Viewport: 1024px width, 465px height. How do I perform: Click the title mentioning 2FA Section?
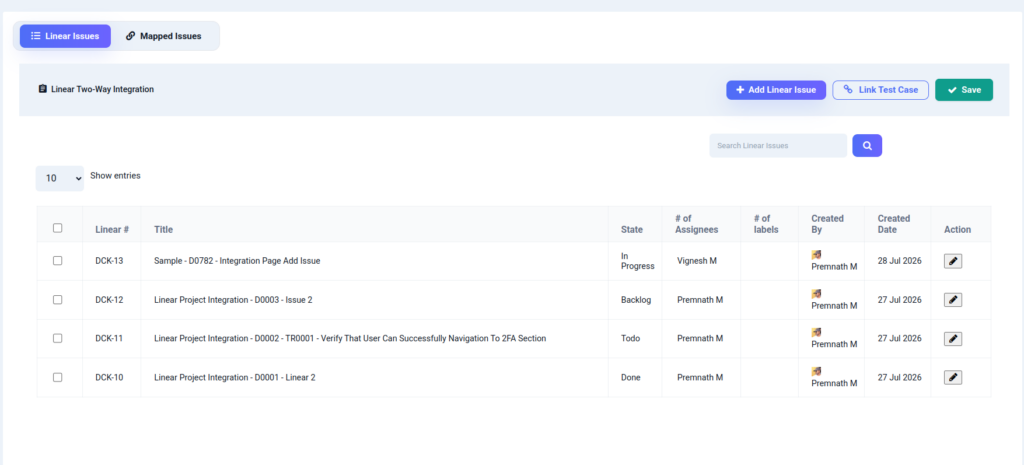pos(350,338)
